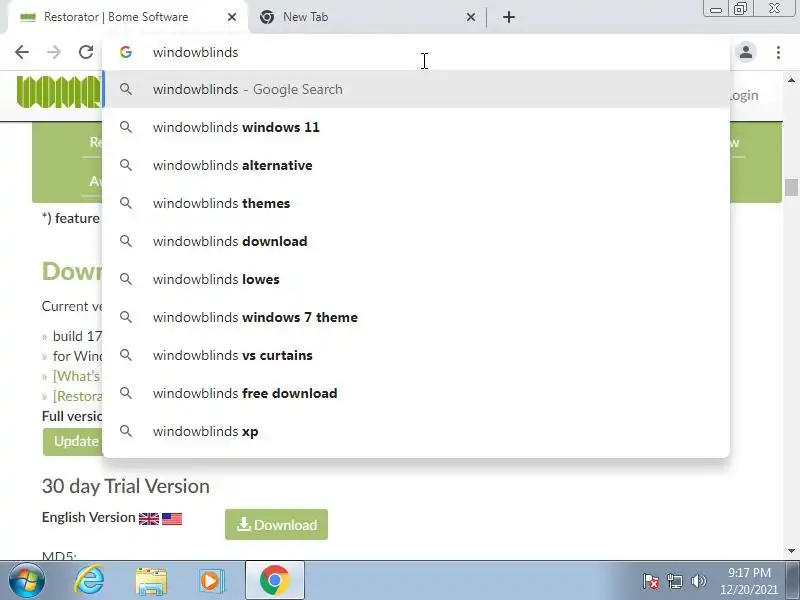Screen dimensions: 800x600
Task: Choose 'windowblinds vs curtains' suggestion
Action: pos(416,355)
